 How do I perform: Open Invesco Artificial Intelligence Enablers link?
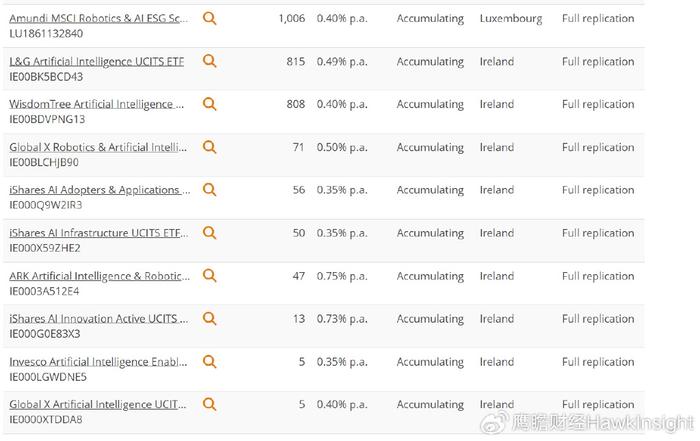(98, 362)
